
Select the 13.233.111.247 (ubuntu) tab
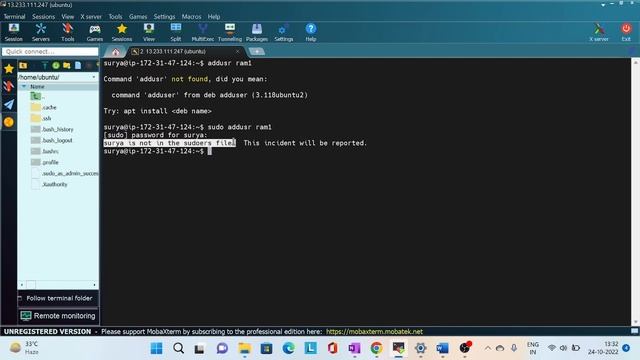click(186, 51)
